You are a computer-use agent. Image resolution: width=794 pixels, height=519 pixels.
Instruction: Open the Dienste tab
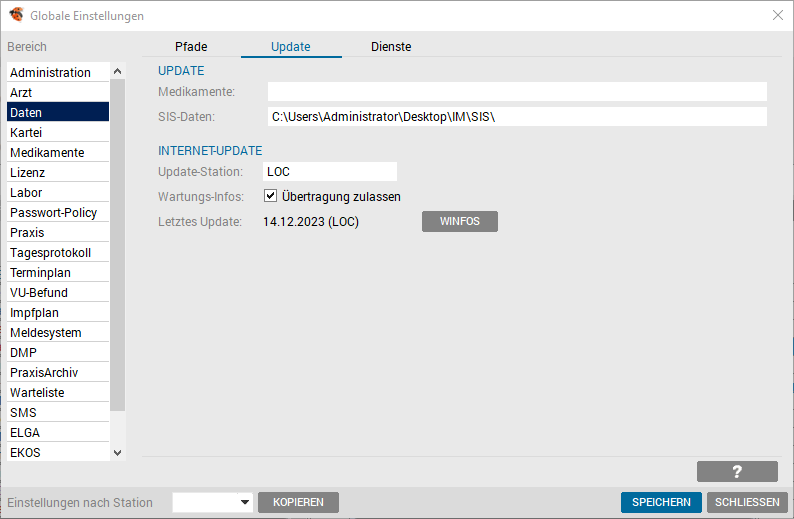pyautogui.click(x=391, y=47)
